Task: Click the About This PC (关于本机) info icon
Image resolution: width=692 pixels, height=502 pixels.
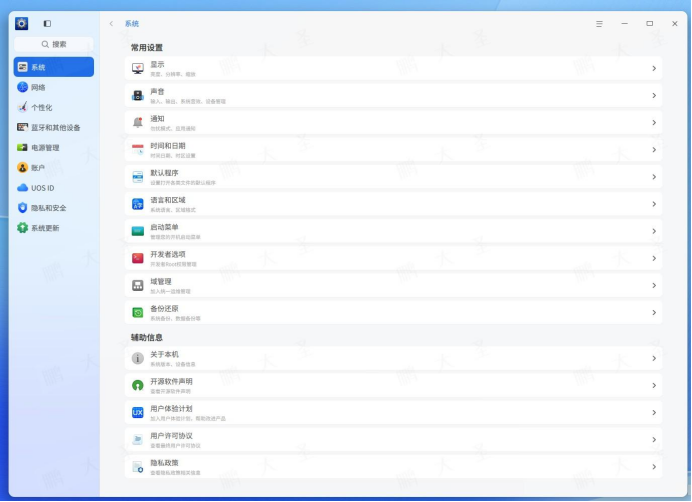Action: [138, 359]
